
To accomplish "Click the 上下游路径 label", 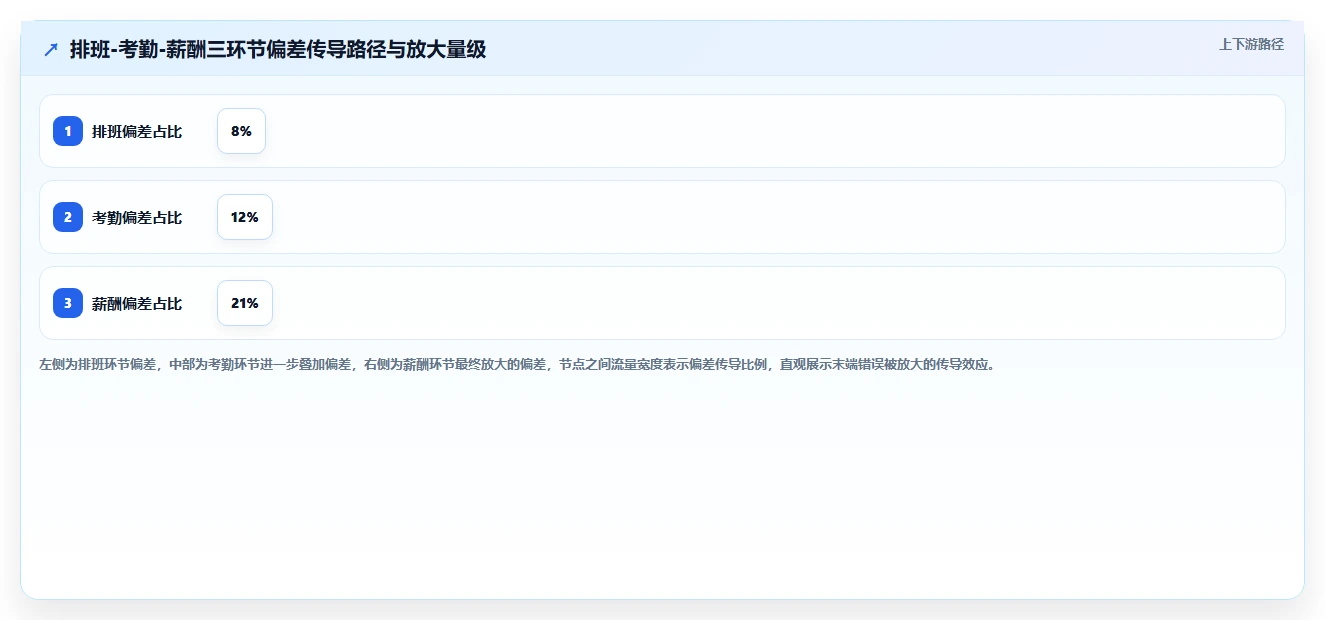I will [x=1251, y=44].
